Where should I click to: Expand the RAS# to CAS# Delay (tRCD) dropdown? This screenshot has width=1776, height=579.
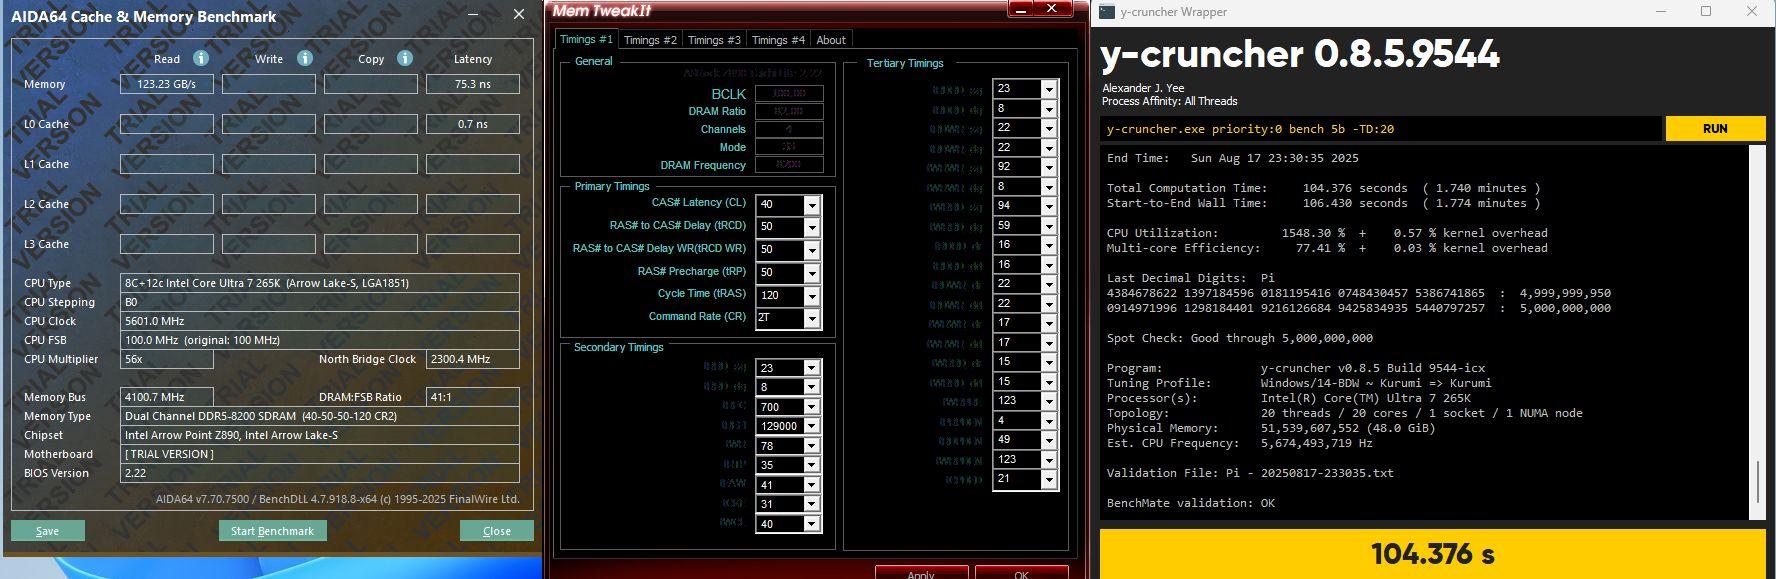pyautogui.click(x=812, y=227)
